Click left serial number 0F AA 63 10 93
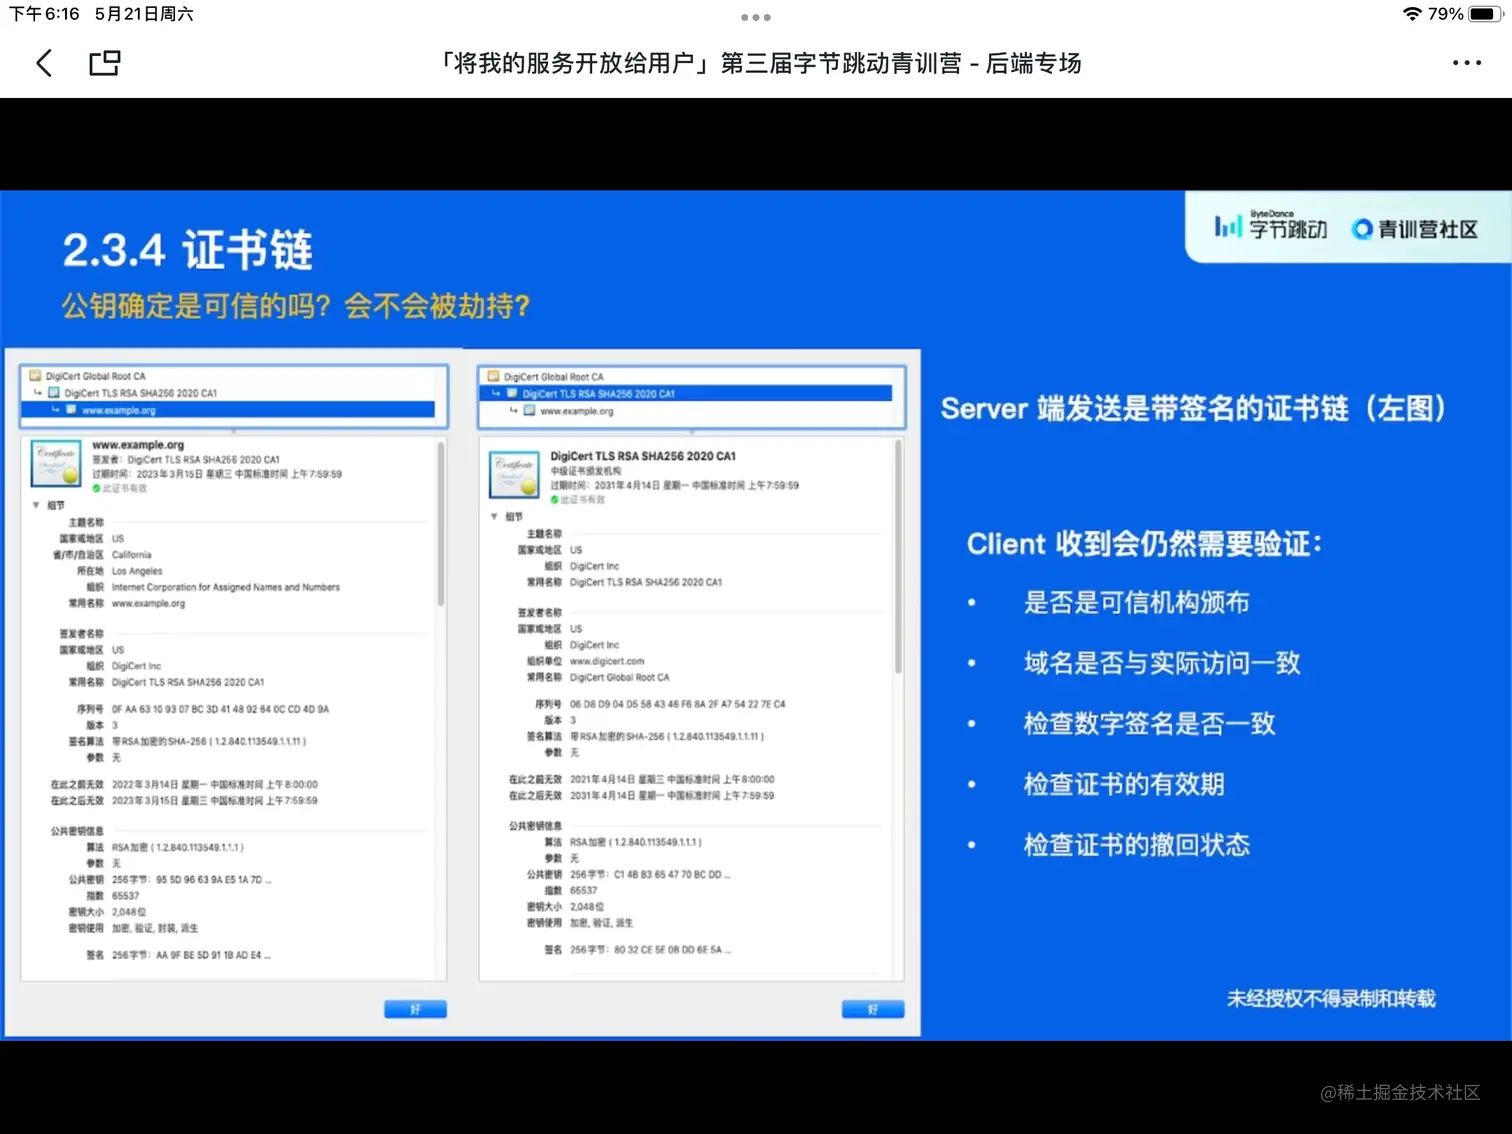Image resolution: width=1512 pixels, height=1134 pixels. tap(220, 709)
